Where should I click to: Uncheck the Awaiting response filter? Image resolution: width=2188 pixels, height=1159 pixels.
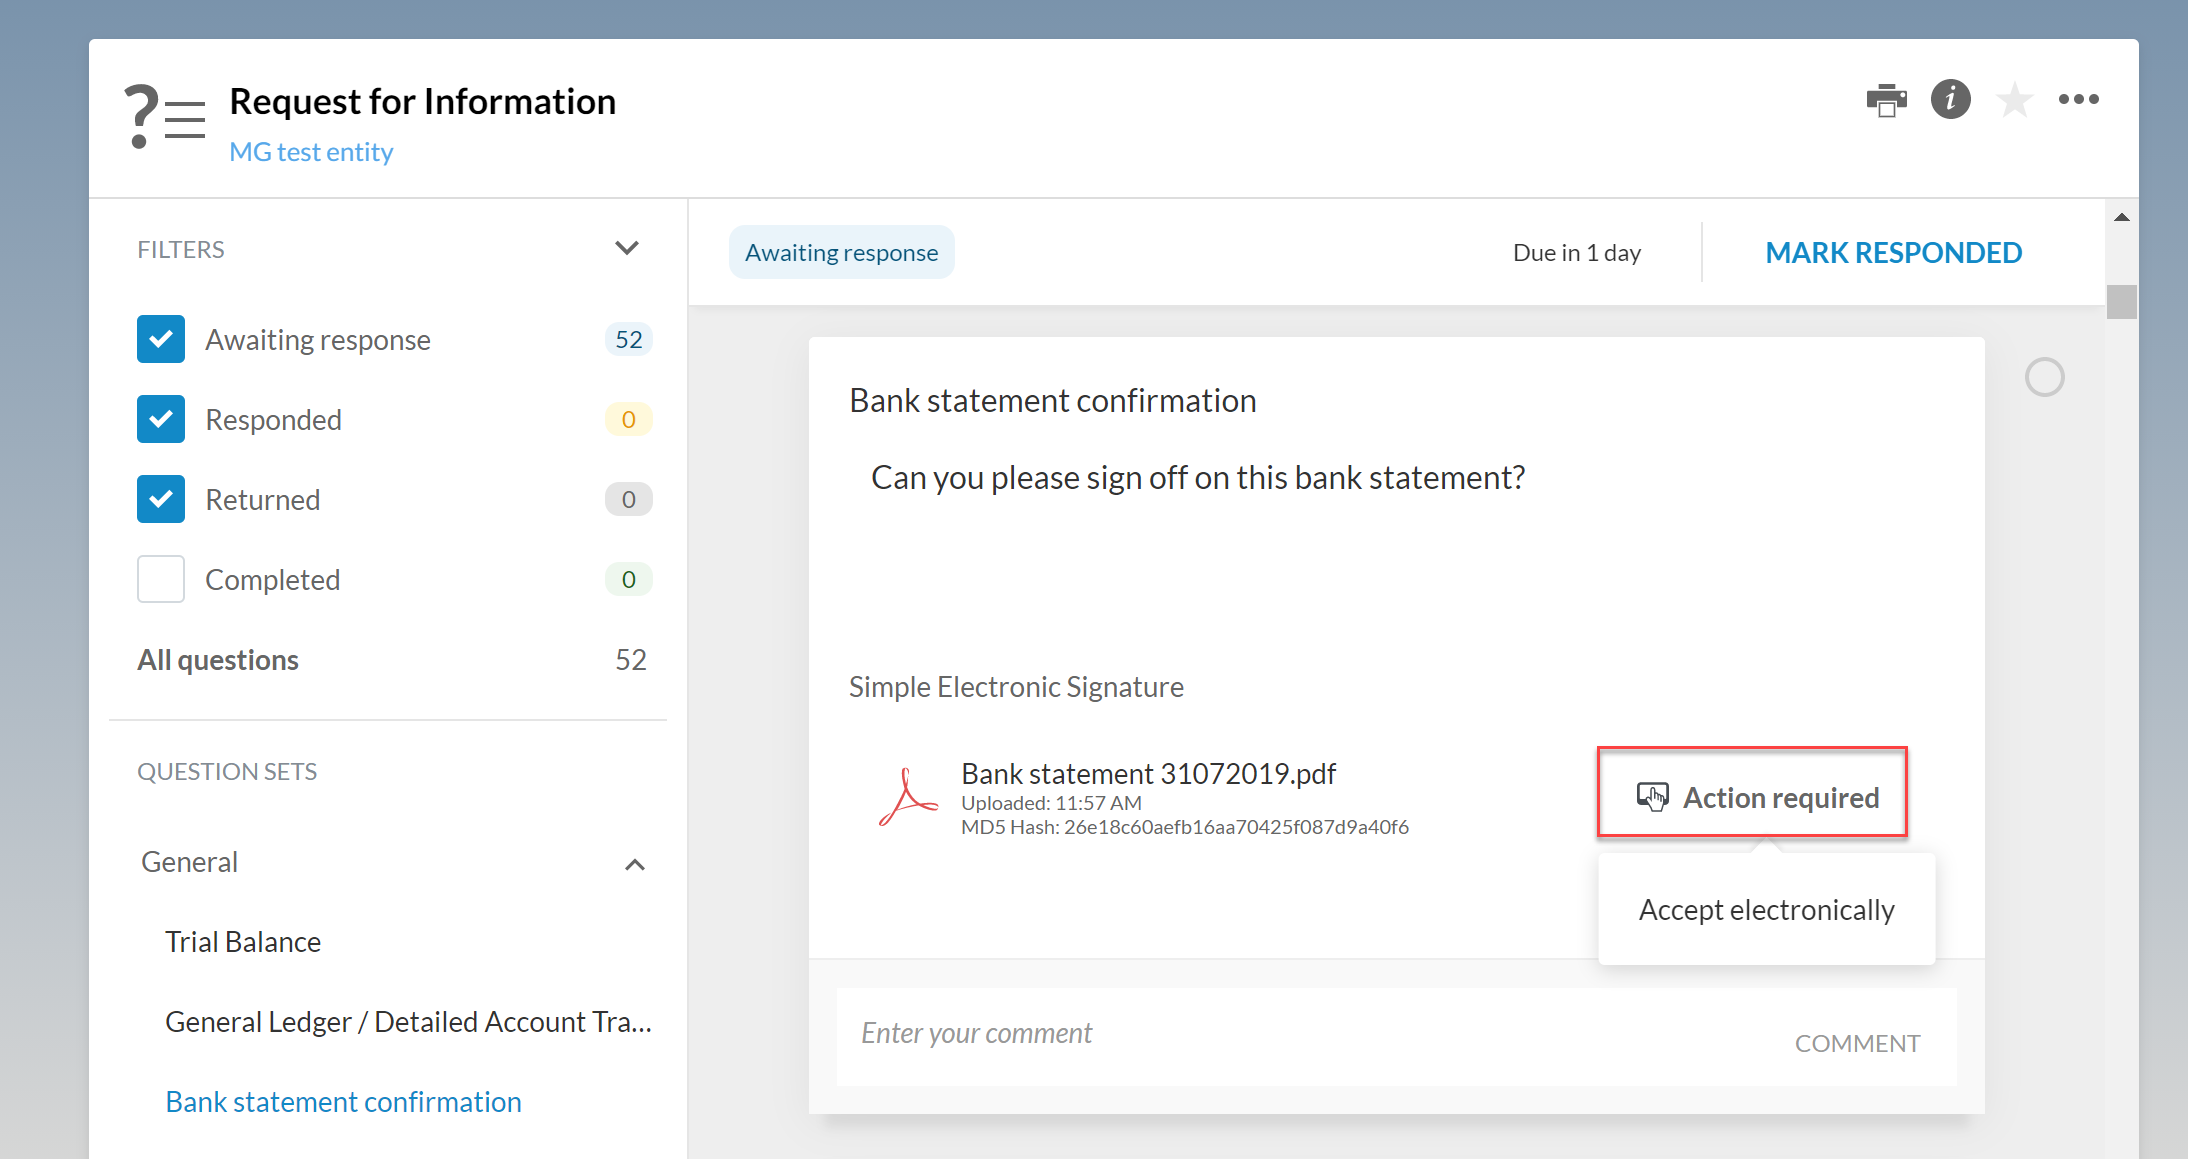click(161, 339)
